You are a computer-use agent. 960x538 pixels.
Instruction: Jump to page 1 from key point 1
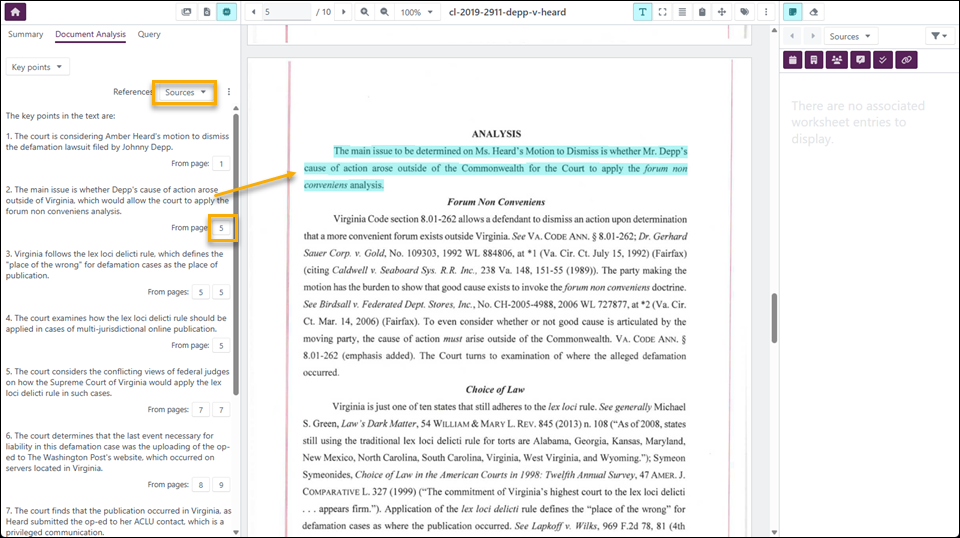point(221,163)
